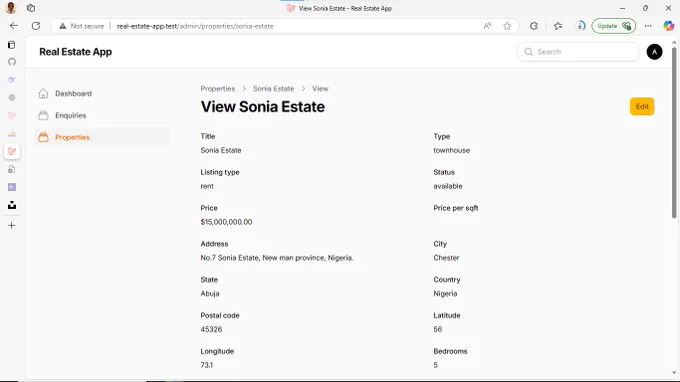Click the latitude value 56
680x382 pixels.
[438, 330]
